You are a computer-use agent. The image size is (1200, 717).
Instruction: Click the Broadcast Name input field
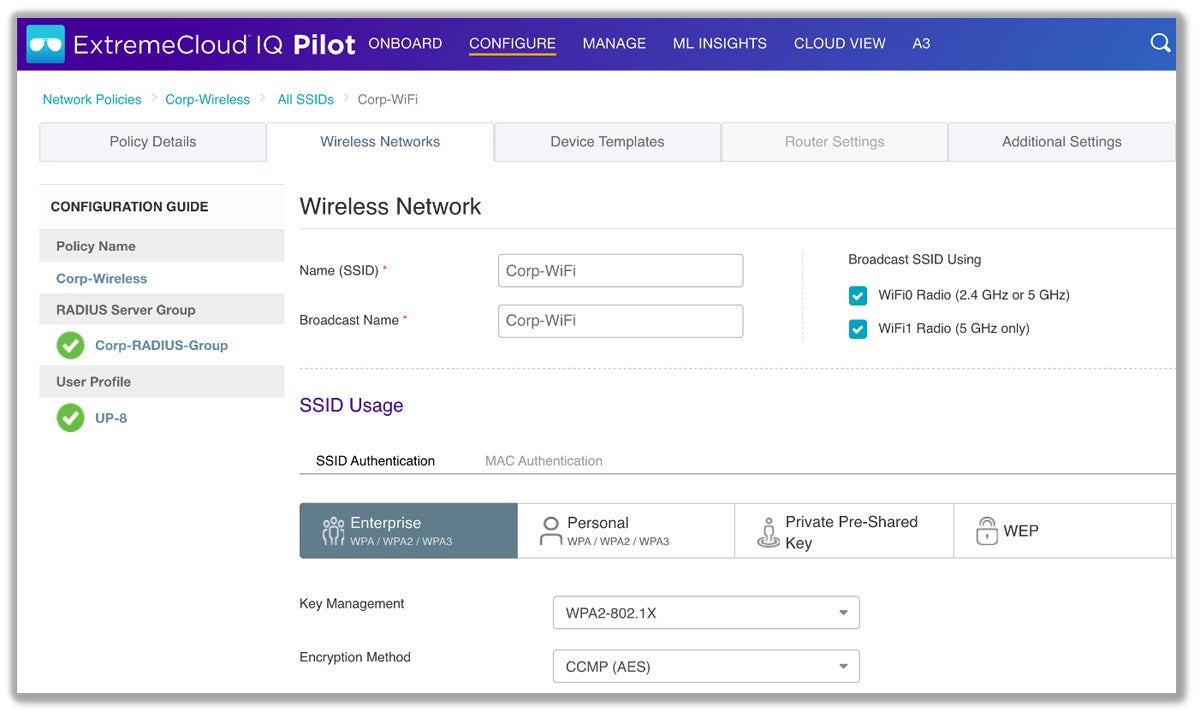(x=620, y=321)
